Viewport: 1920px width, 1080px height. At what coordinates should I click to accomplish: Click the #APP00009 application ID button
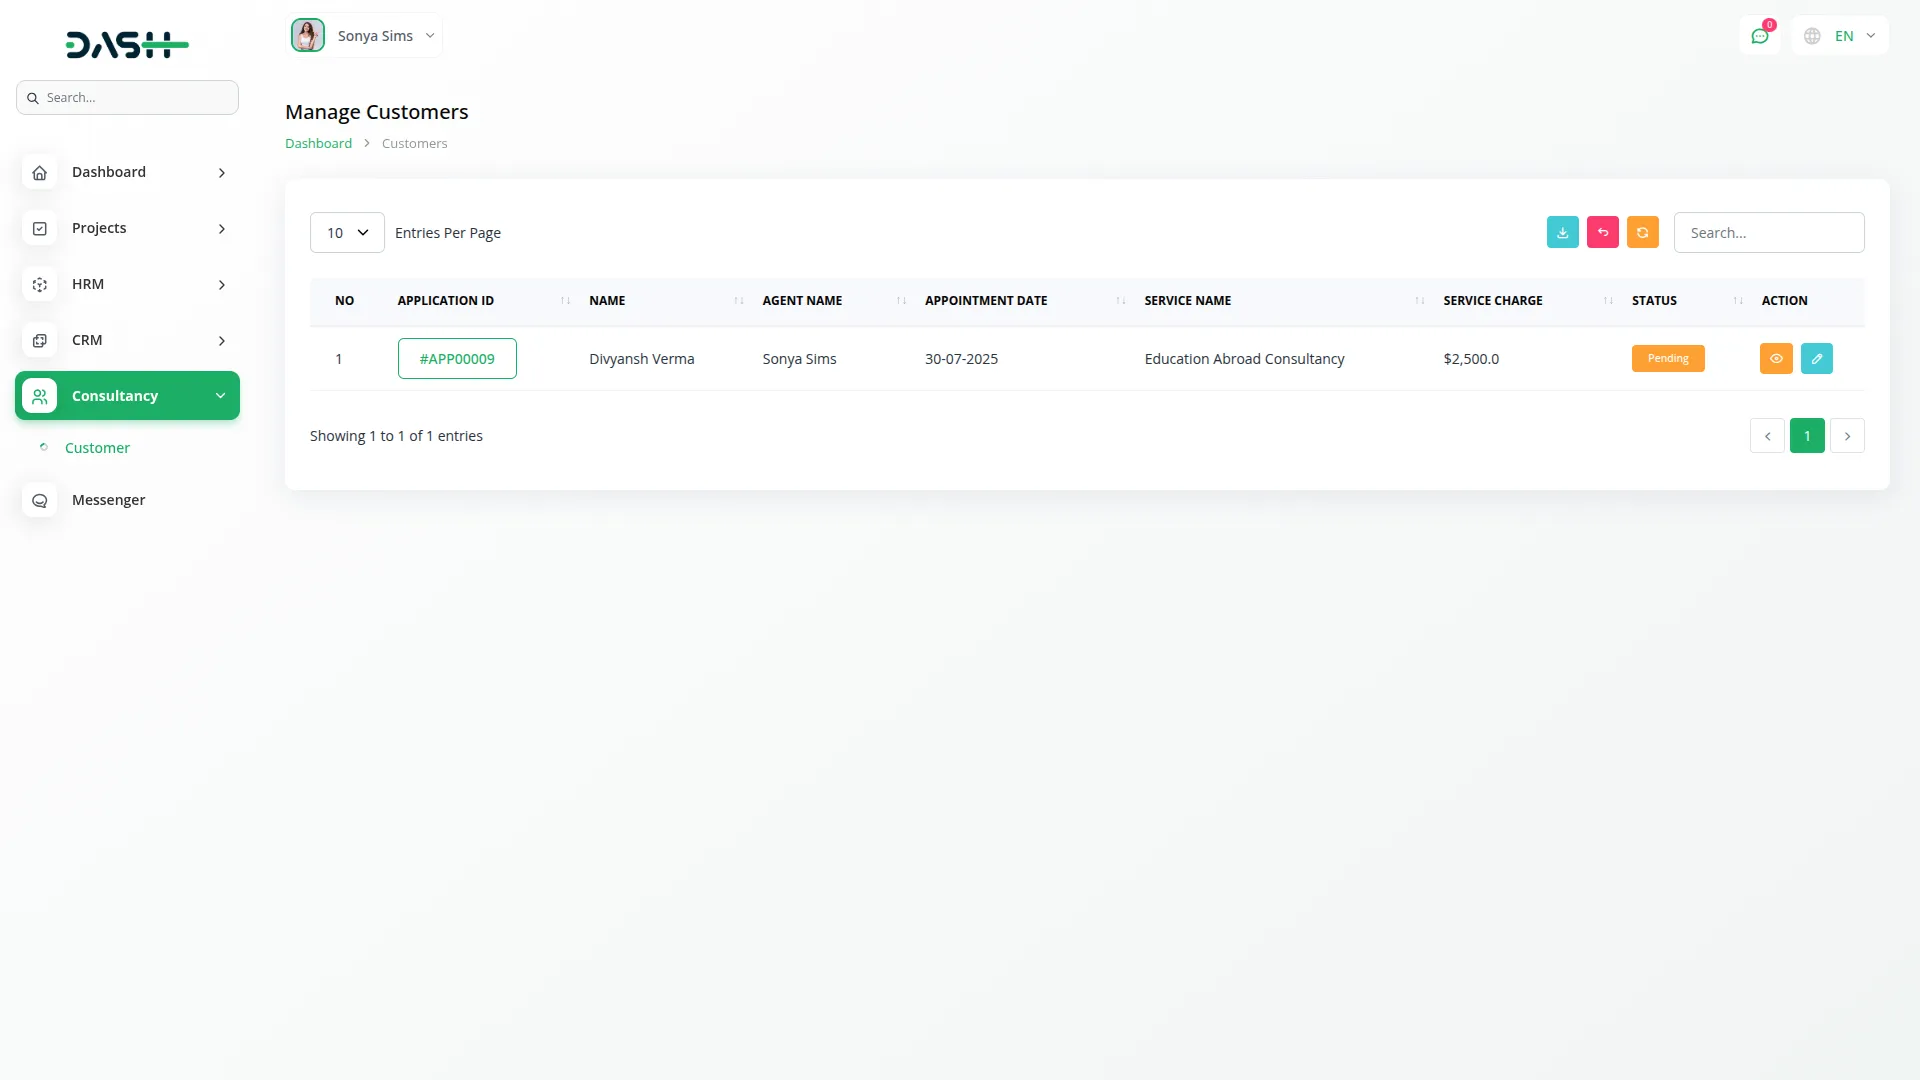(x=457, y=358)
